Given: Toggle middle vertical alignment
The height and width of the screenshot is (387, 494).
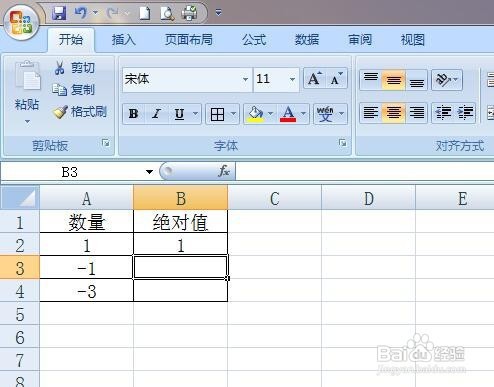Looking at the screenshot, I should pyautogui.click(x=394, y=80).
